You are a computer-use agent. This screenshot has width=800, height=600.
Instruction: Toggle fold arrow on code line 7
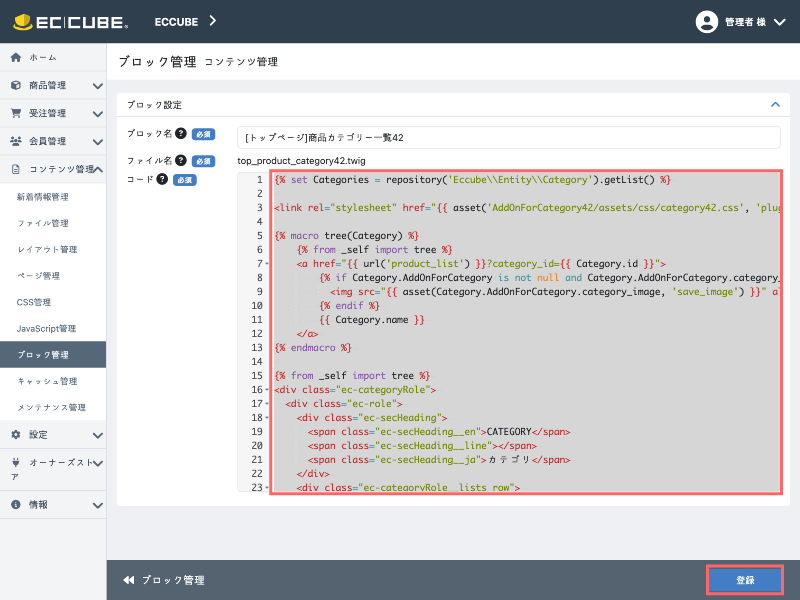[267, 264]
